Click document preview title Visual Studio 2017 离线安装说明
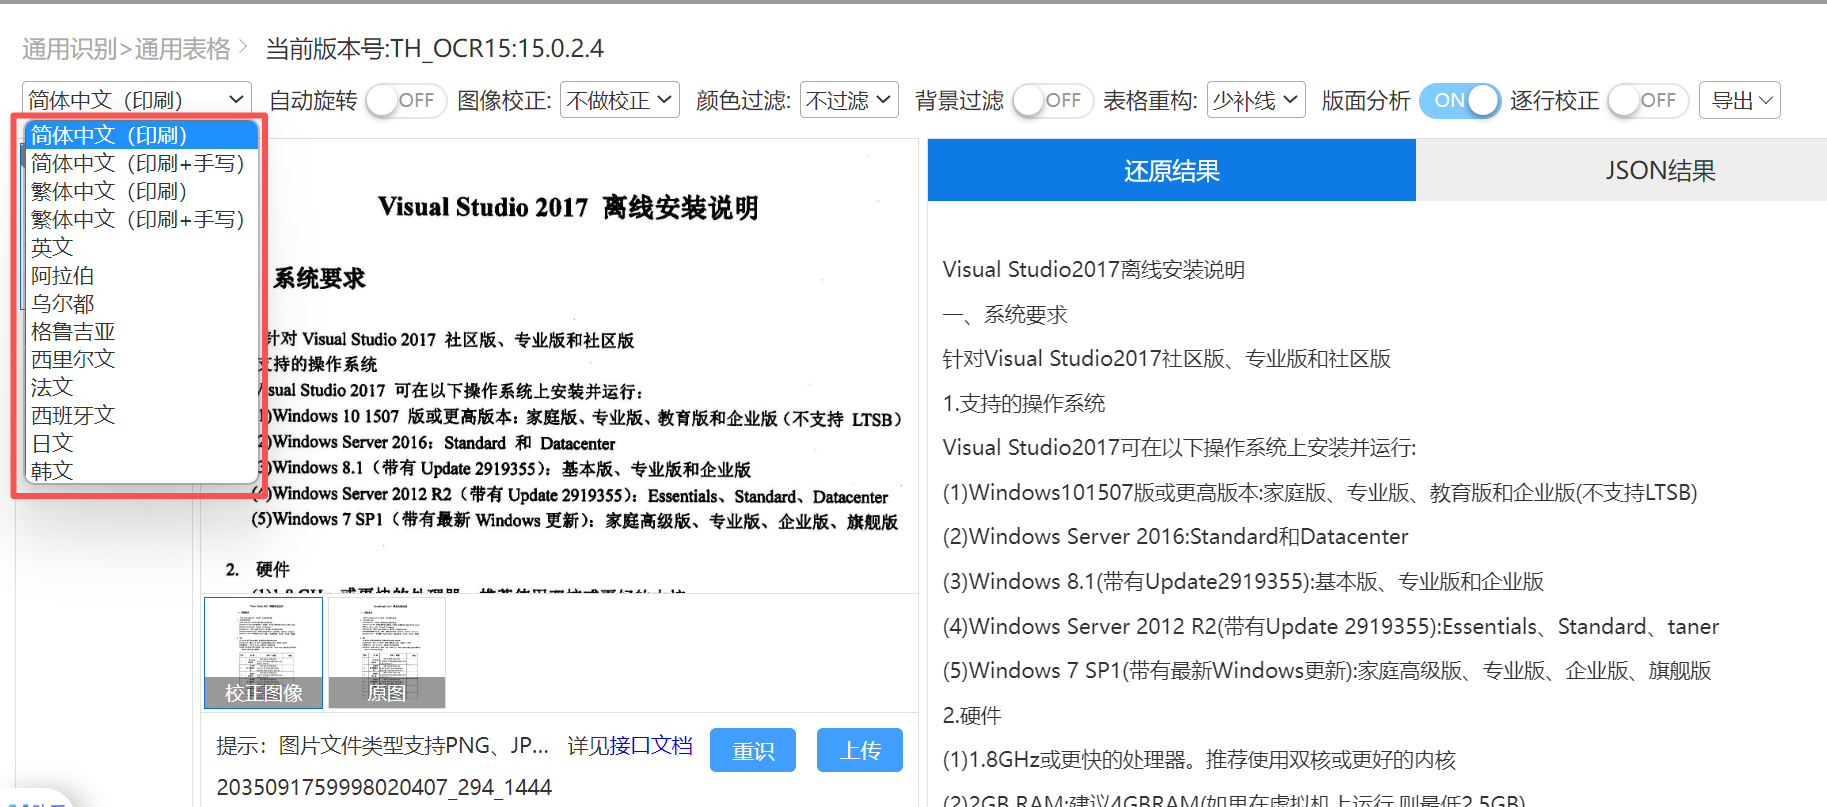Image resolution: width=1827 pixels, height=807 pixels. pyautogui.click(x=568, y=207)
